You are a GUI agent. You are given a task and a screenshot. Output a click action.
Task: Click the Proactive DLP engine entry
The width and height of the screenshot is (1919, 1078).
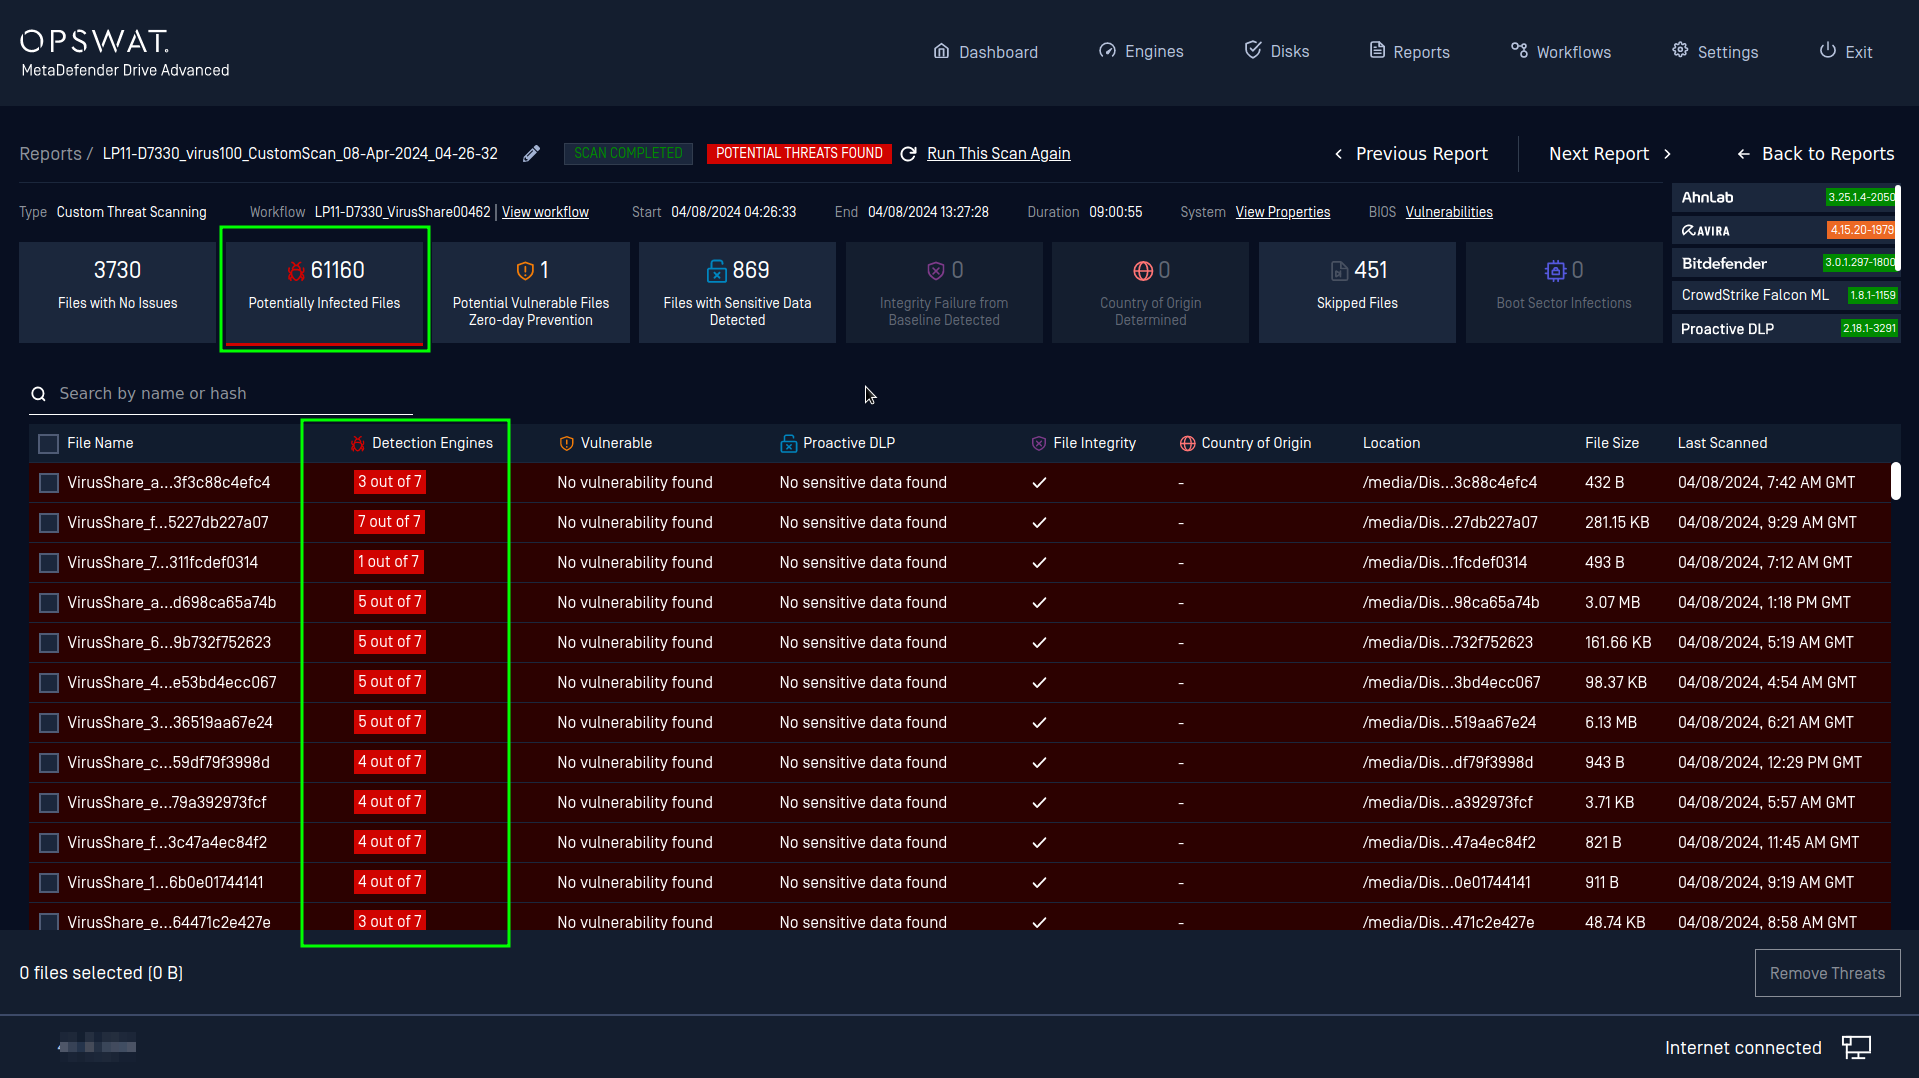[1786, 329]
